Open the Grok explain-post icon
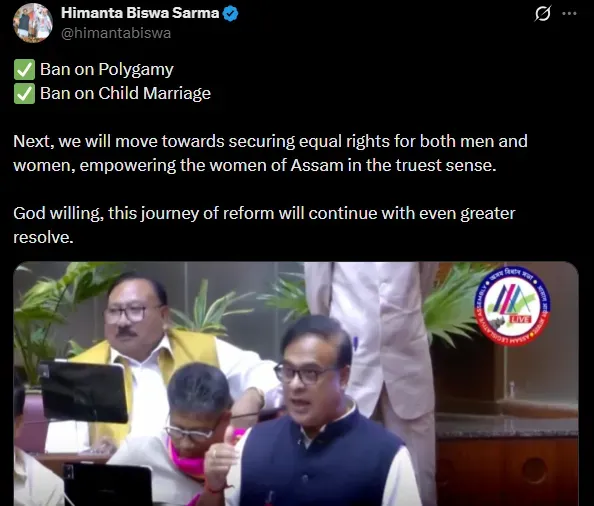The width and height of the screenshot is (594, 506). point(542,14)
